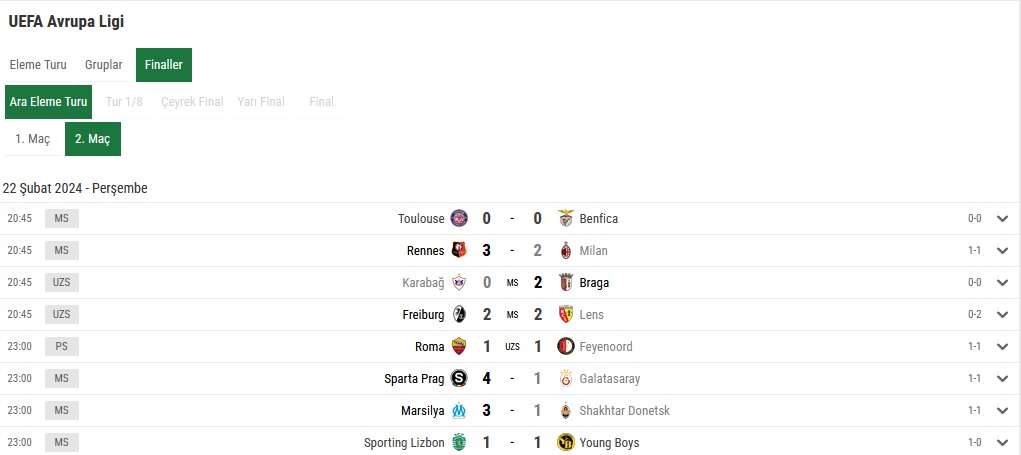Viewport: 1021px width, 455px height.
Task: Switch to the Eleme Turu tab
Action: [x=38, y=65]
